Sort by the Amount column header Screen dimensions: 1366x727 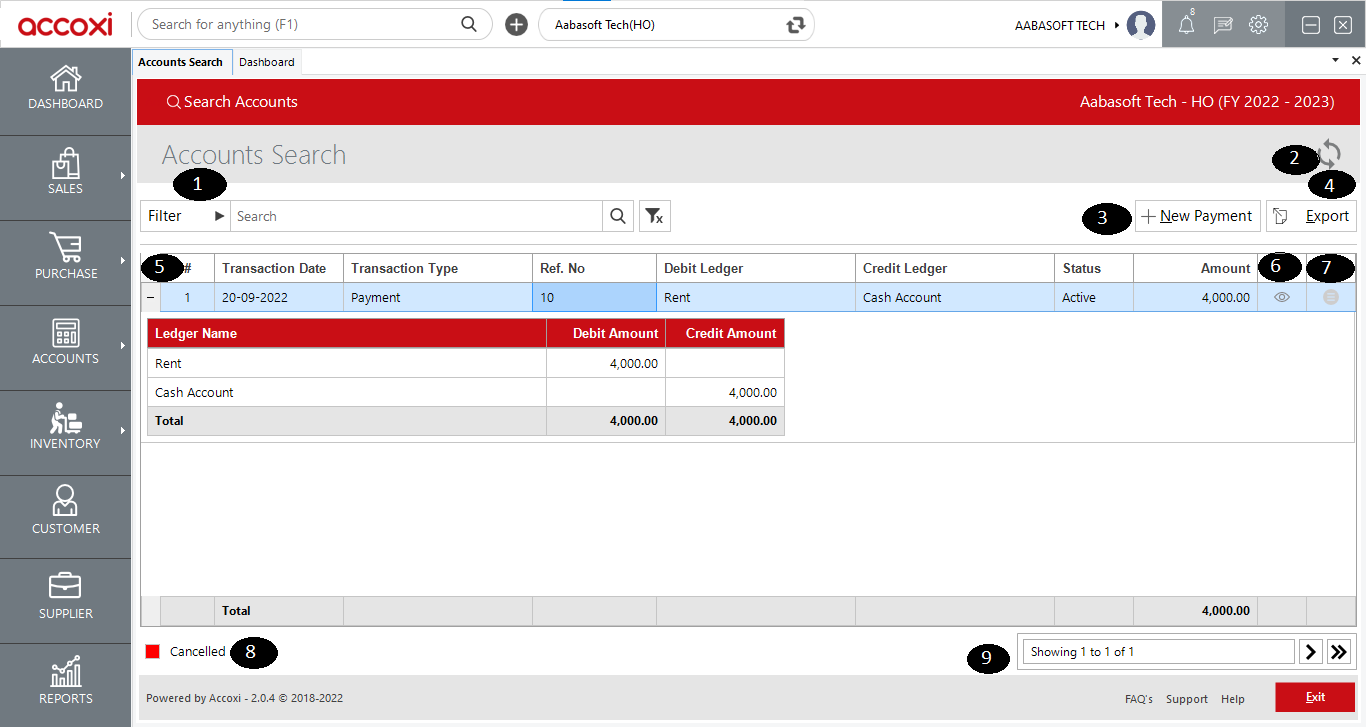coord(1195,268)
